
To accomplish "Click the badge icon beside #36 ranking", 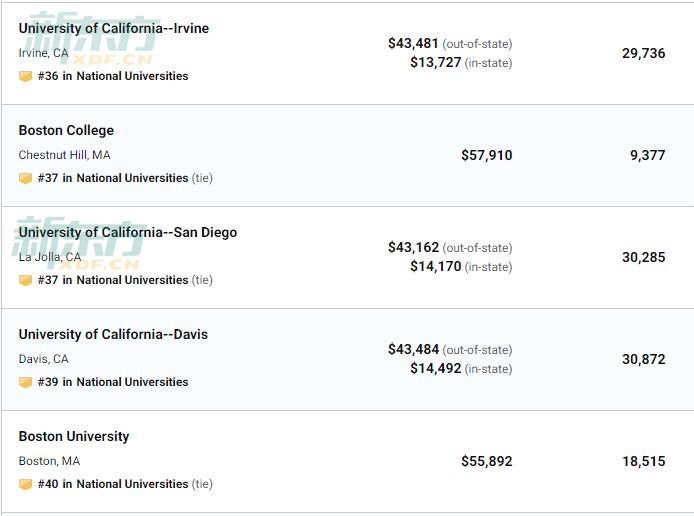I will click(x=25, y=76).
